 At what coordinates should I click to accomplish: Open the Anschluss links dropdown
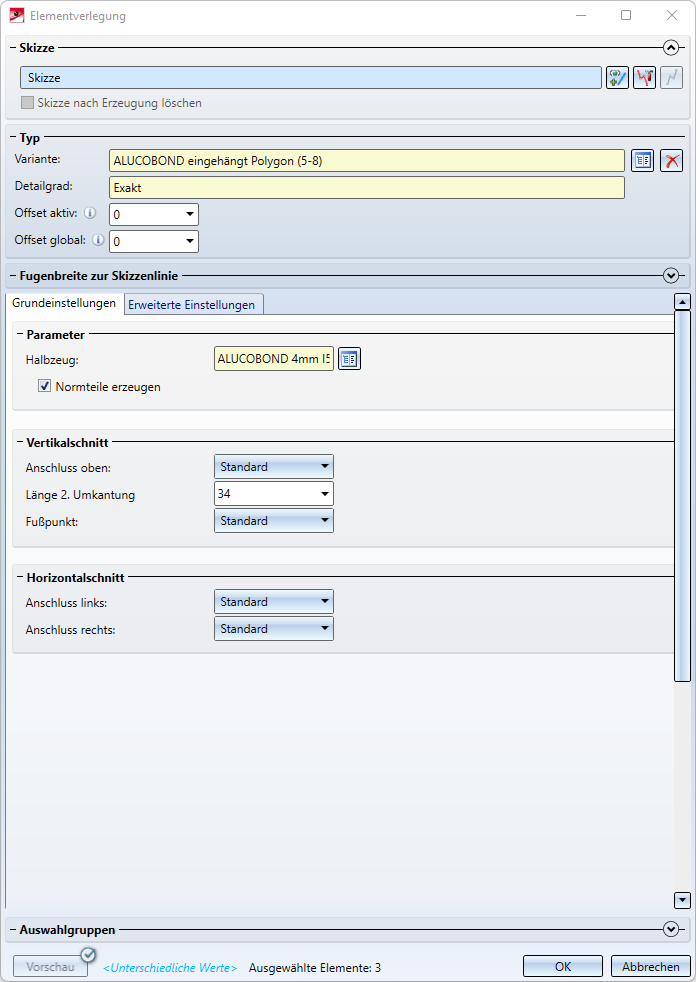click(274, 602)
